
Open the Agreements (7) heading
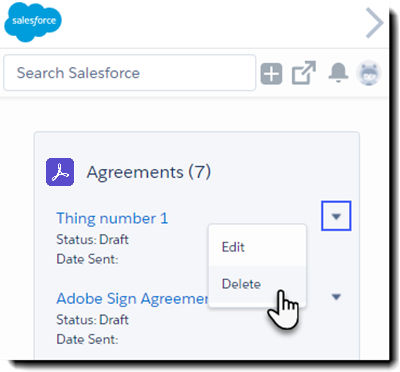pos(149,172)
